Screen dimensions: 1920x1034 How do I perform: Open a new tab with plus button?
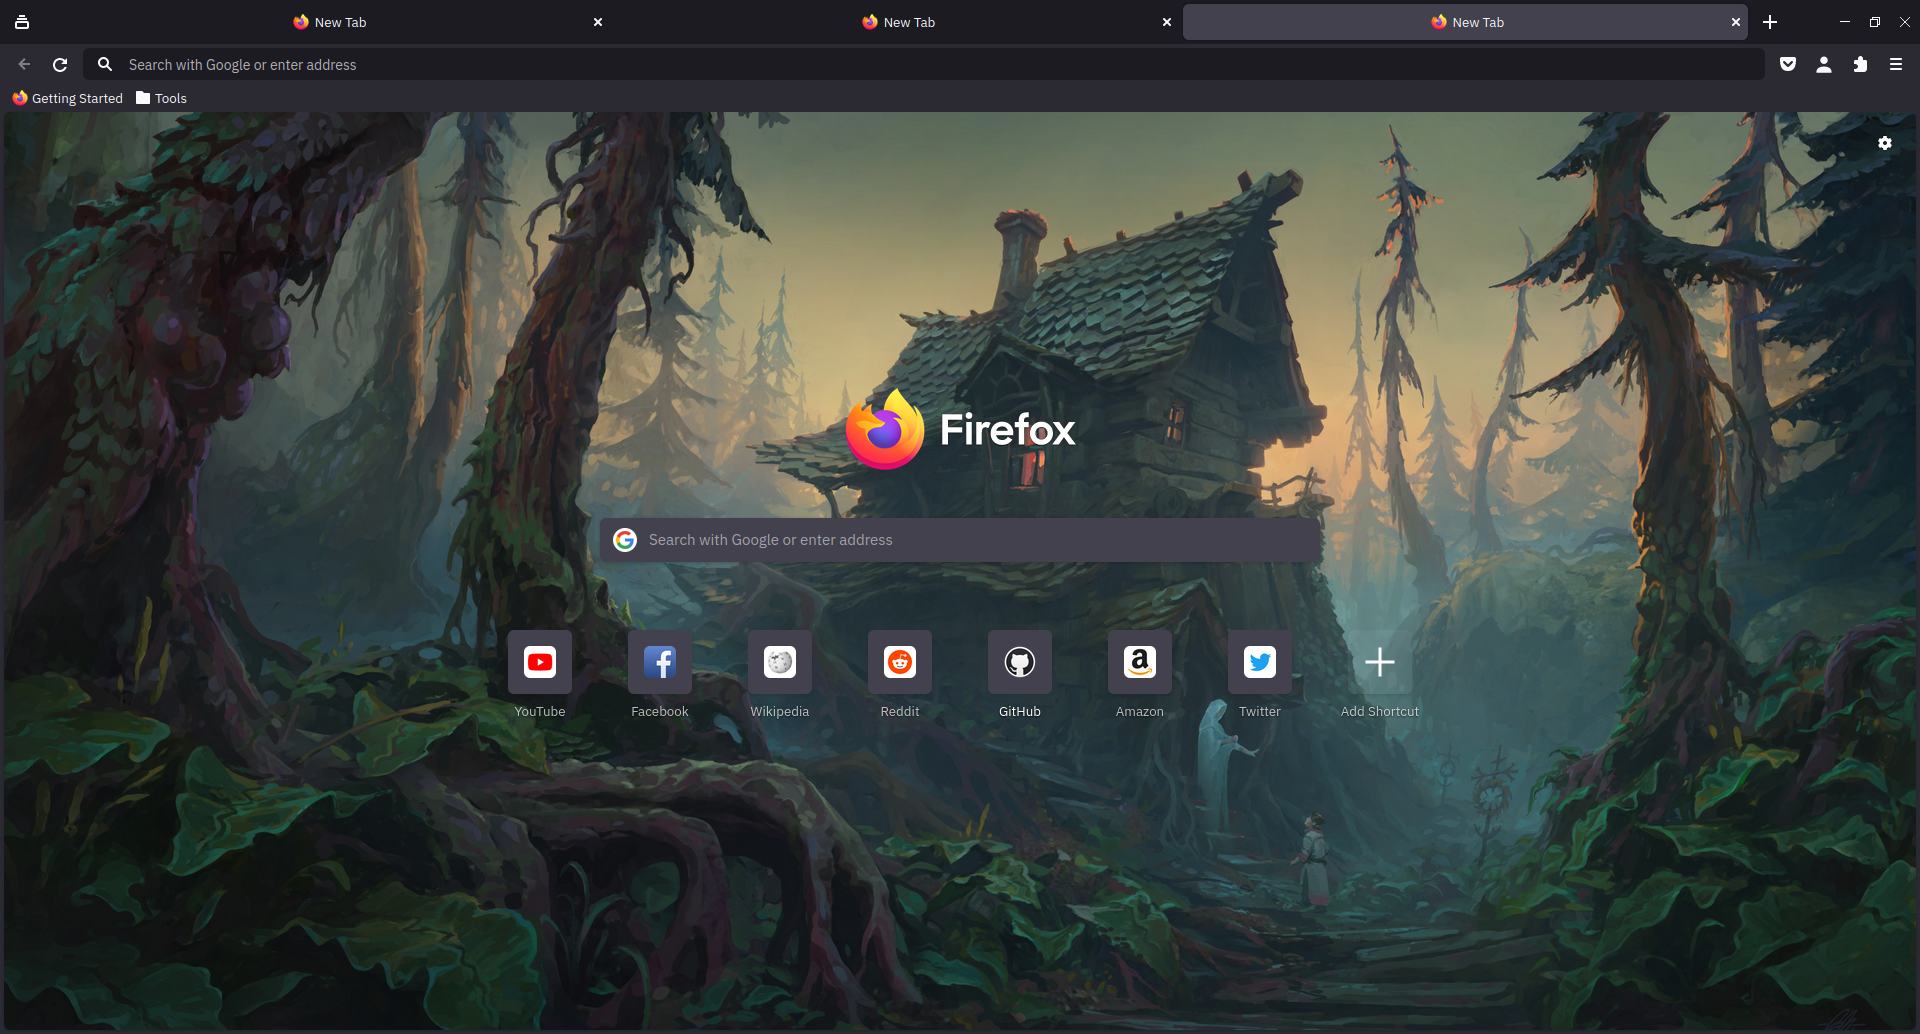(1770, 22)
